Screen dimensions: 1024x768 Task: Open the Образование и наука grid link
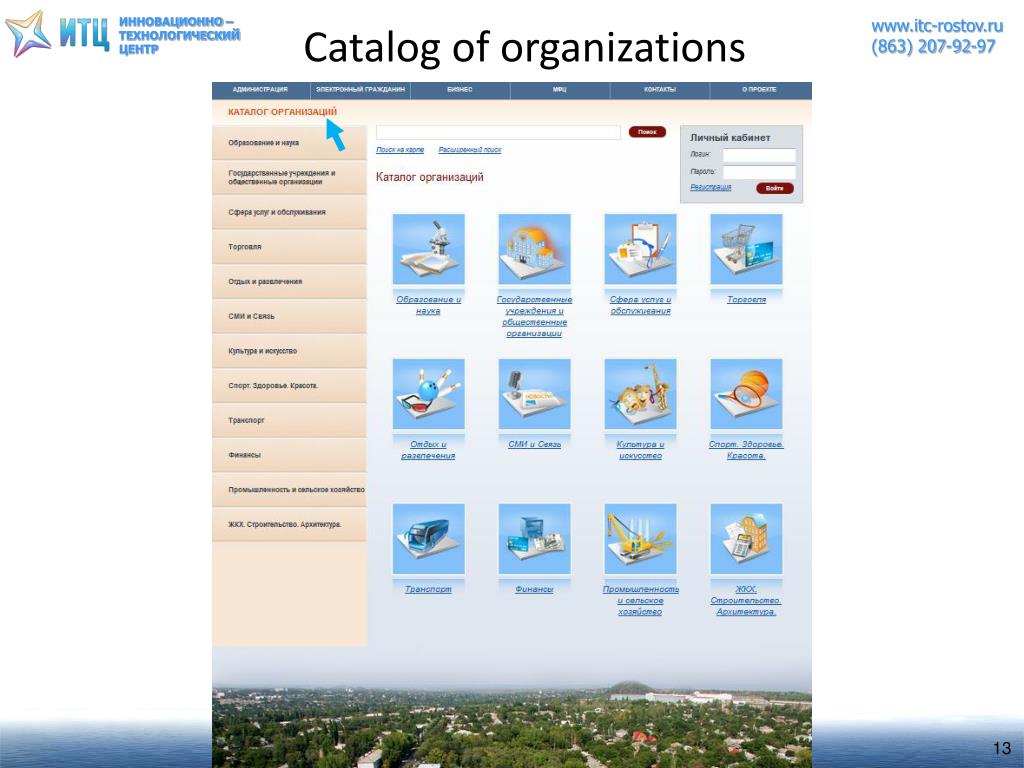coord(428,305)
